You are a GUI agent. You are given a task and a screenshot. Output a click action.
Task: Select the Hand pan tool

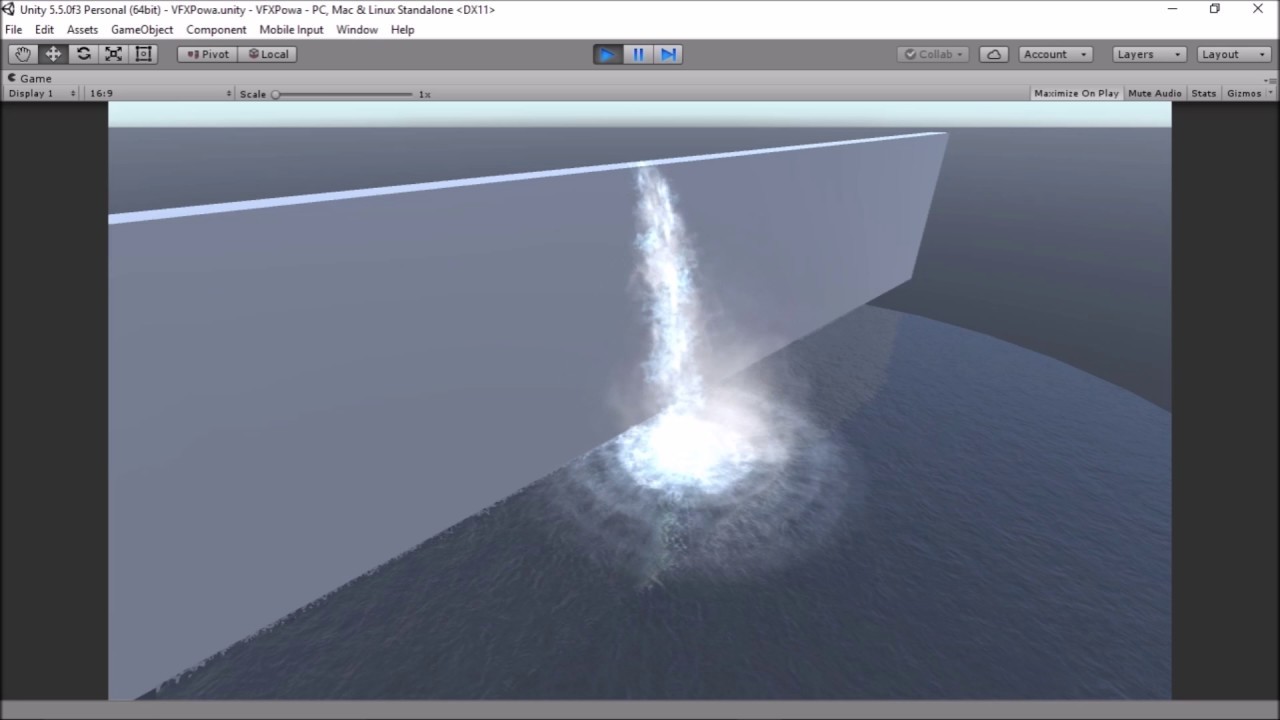(x=23, y=54)
